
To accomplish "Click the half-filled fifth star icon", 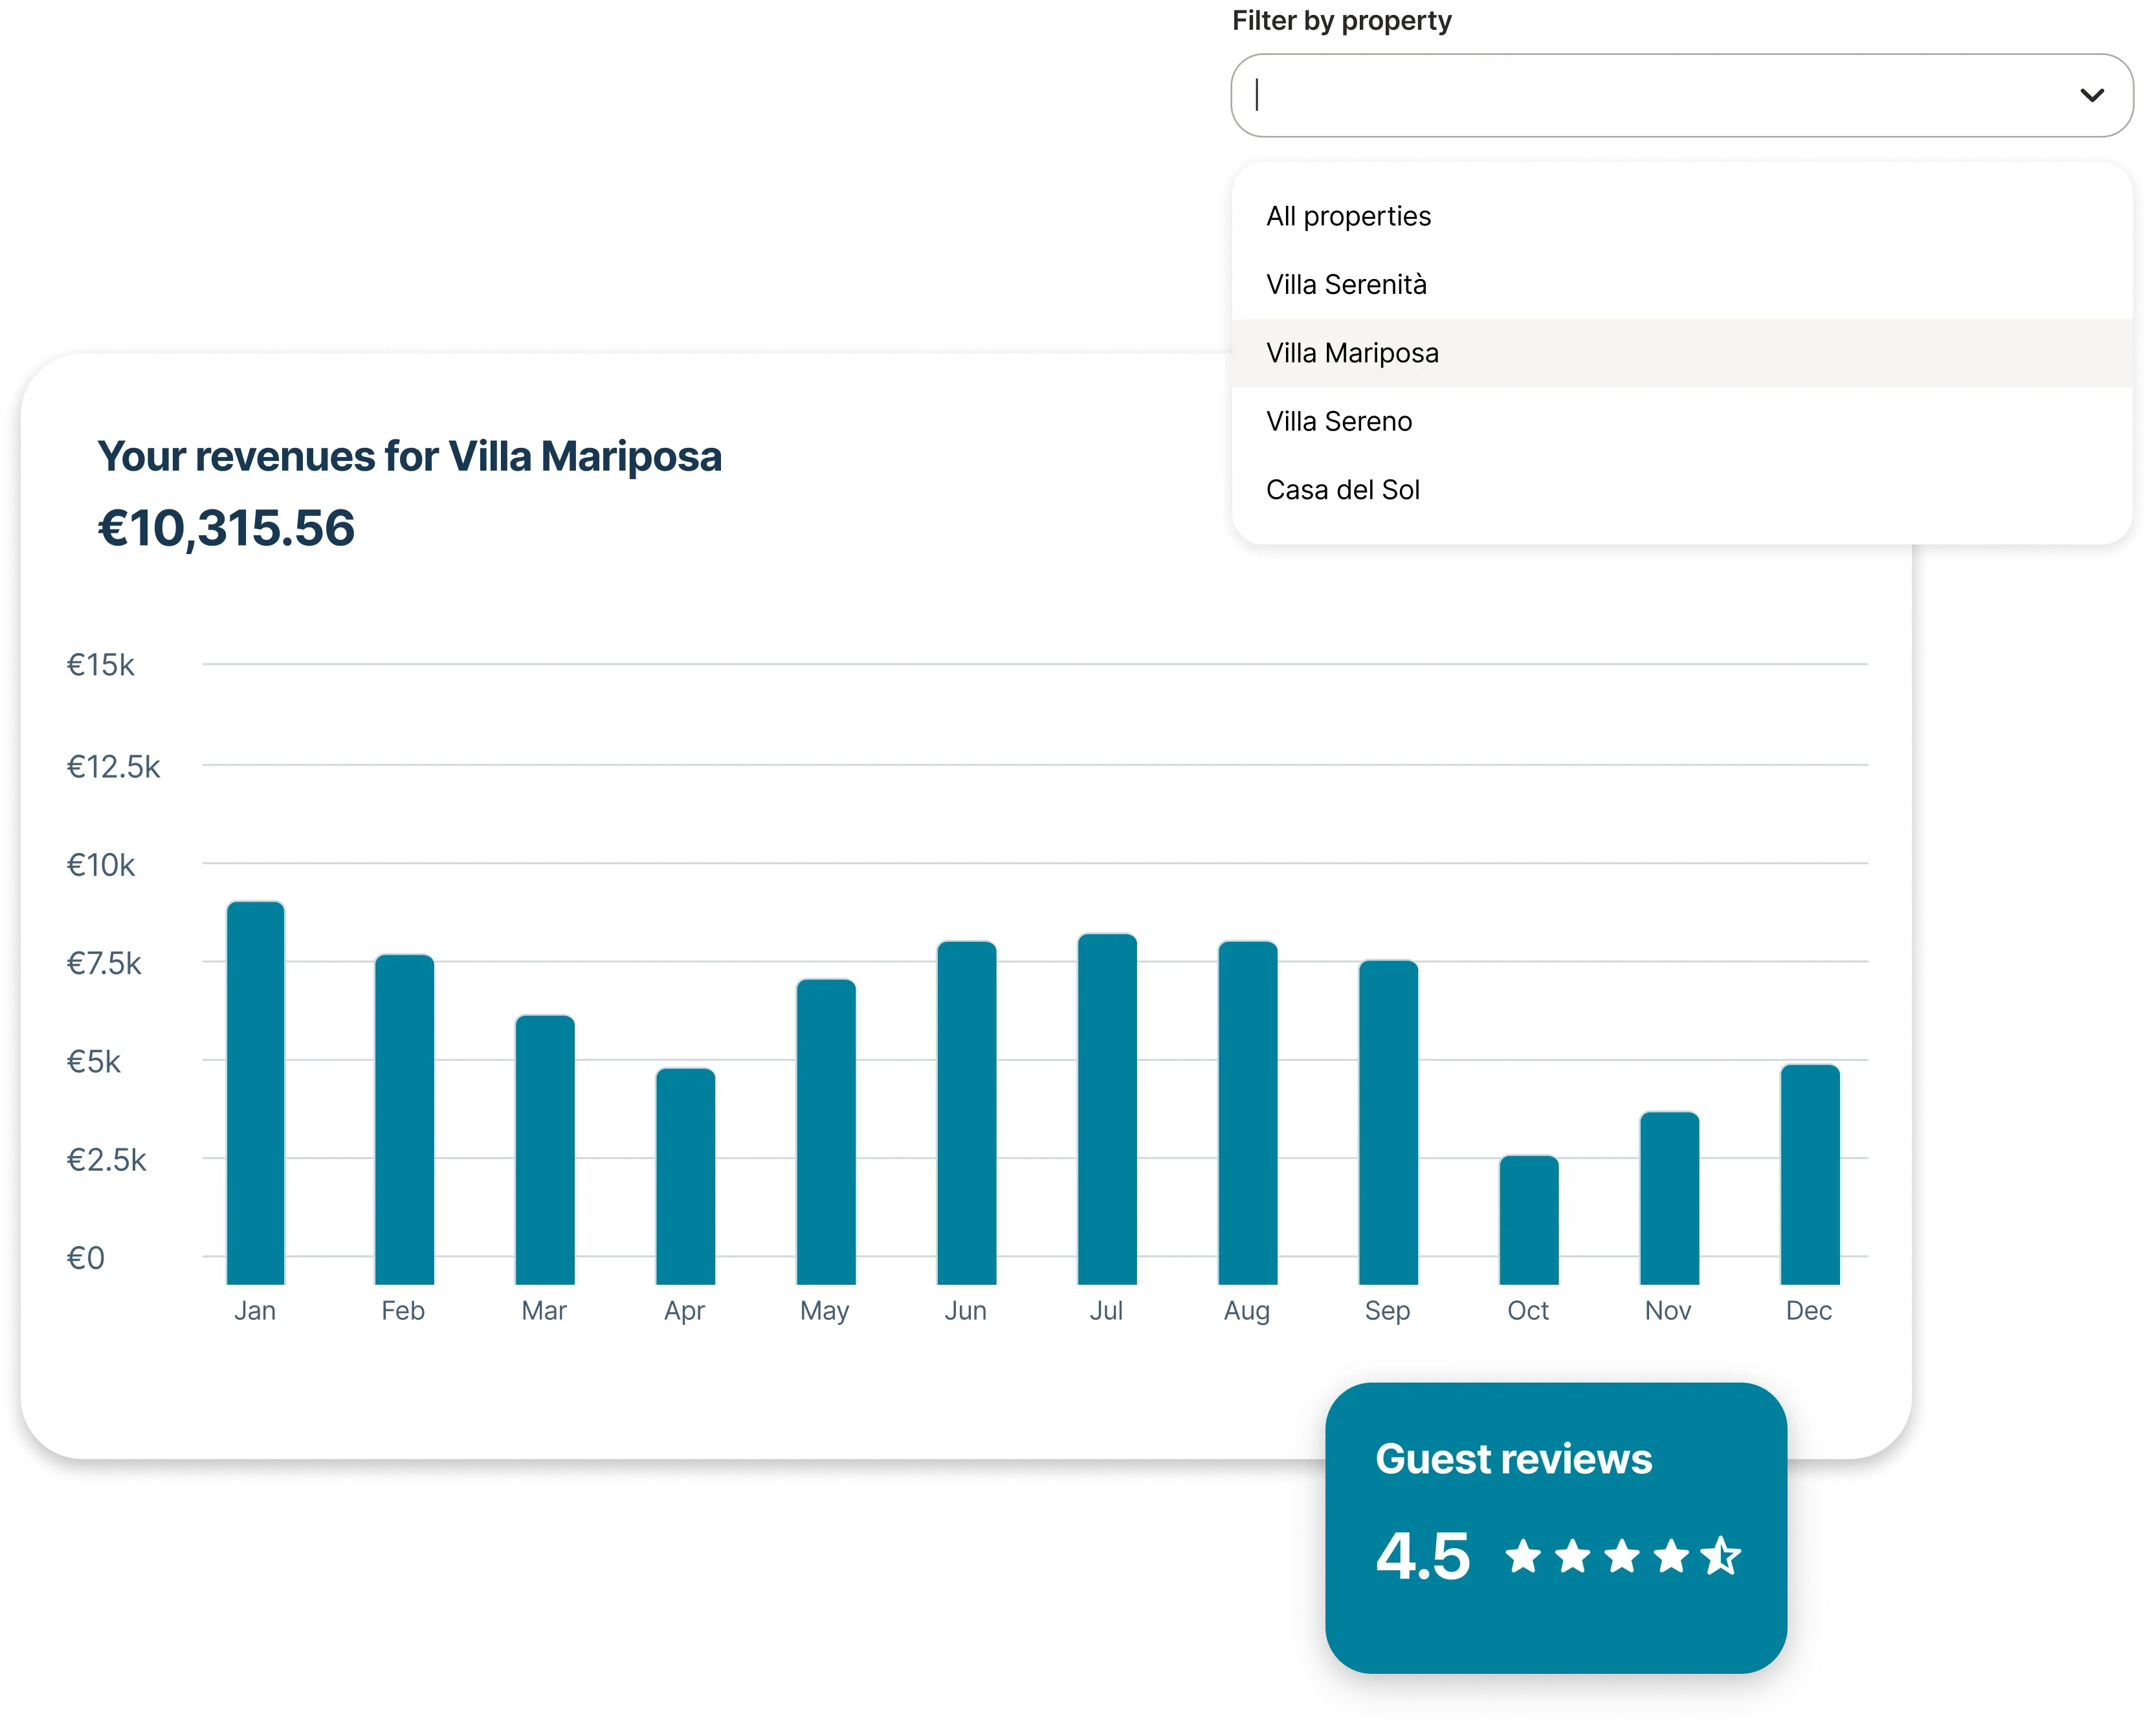I will coord(1721,1556).
